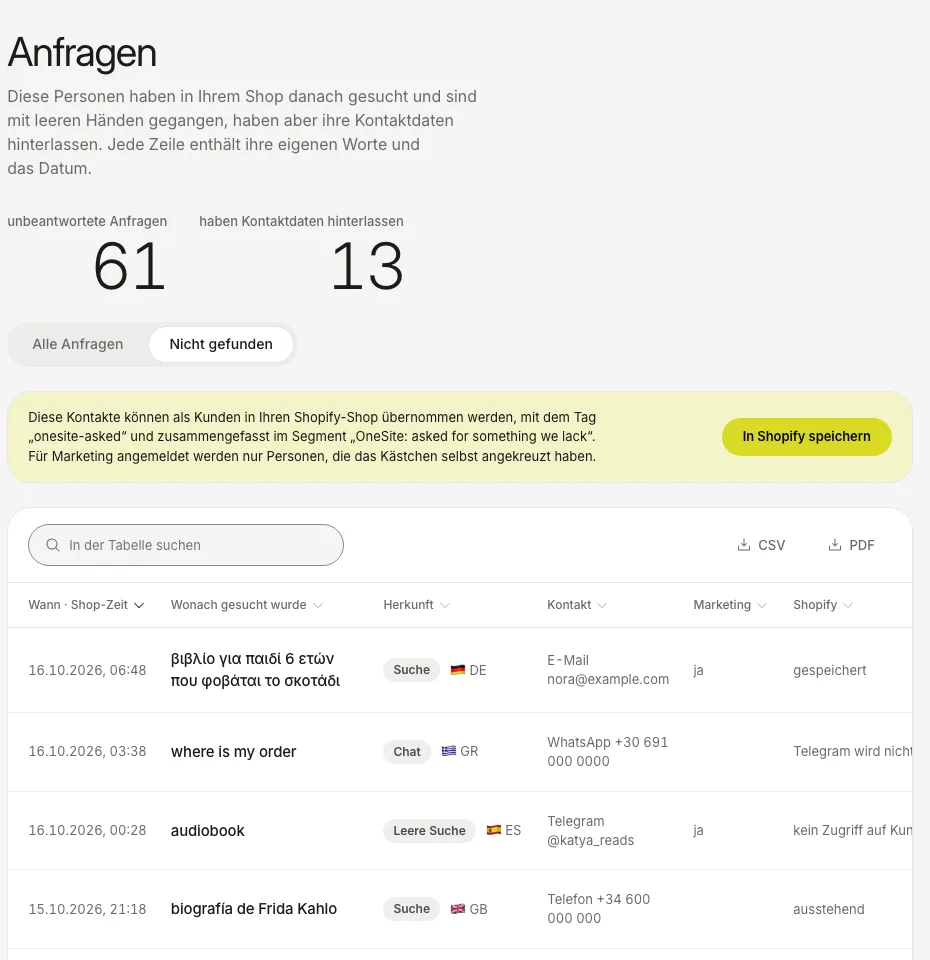This screenshot has height=960, width=930.
Task: Open the Shopify column chevron
Action: pos(848,606)
